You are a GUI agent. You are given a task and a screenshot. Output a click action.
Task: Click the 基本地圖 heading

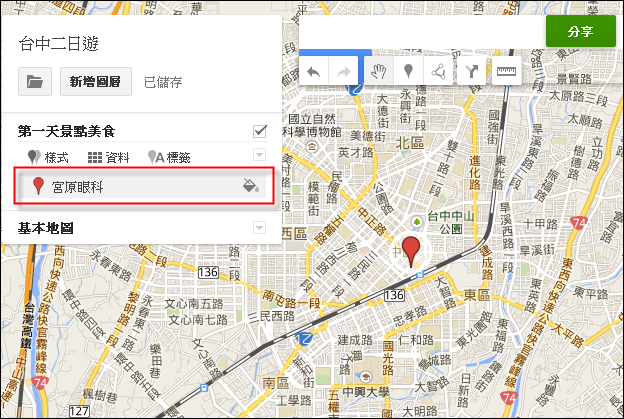pyautogui.click(x=46, y=228)
